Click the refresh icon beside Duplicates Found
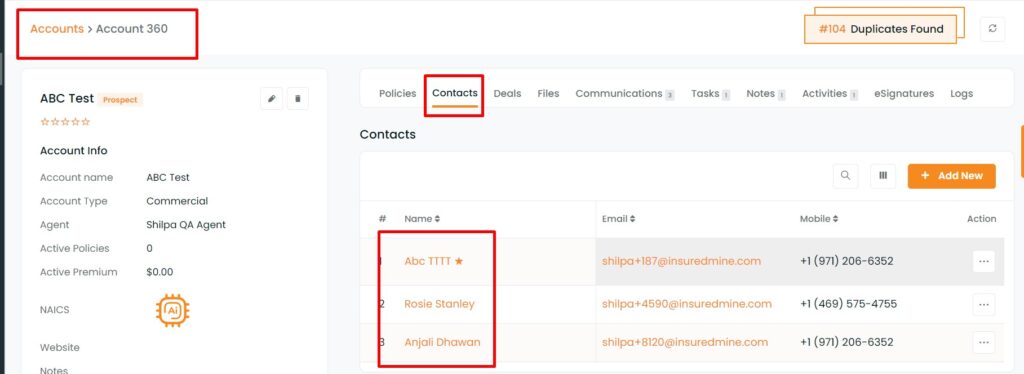1024x374 pixels. click(x=993, y=29)
